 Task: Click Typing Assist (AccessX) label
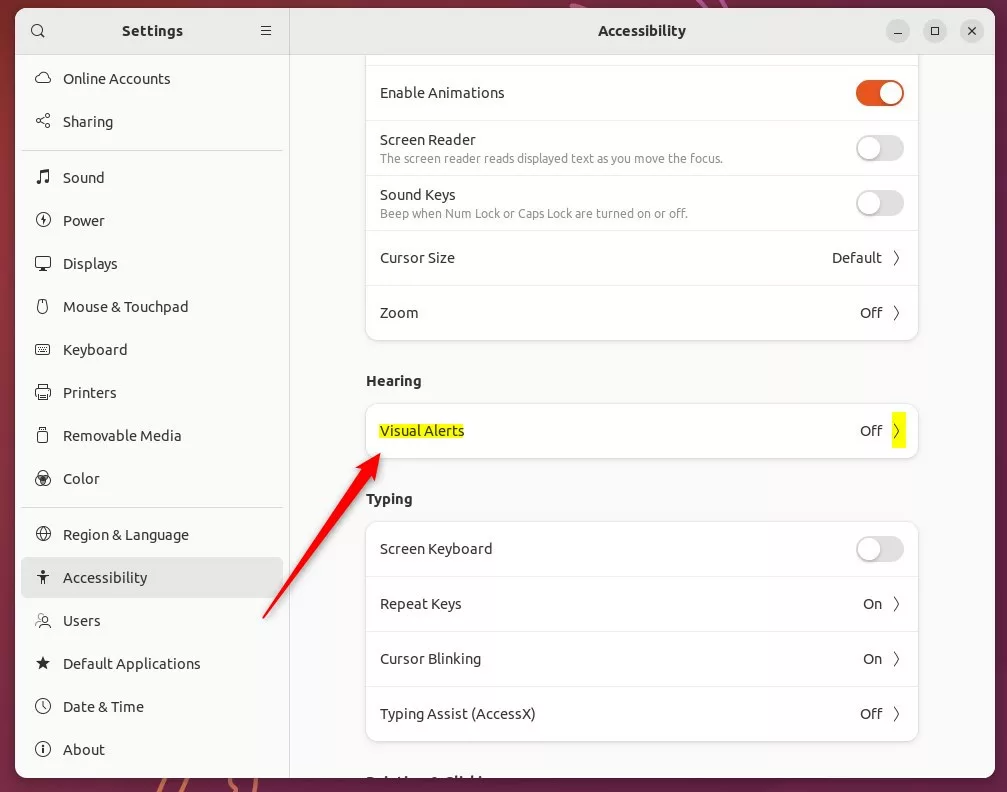pos(457,714)
